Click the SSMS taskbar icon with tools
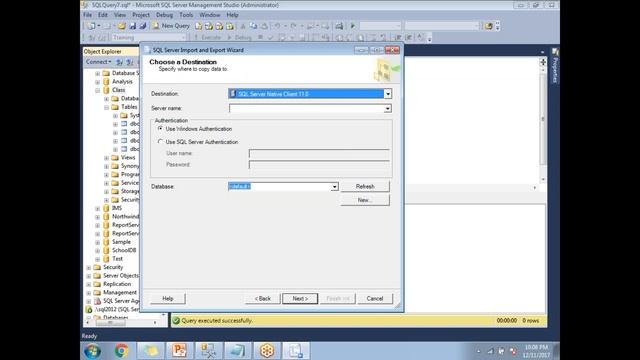This screenshot has width=640, height=360. [x=208, y=351]
